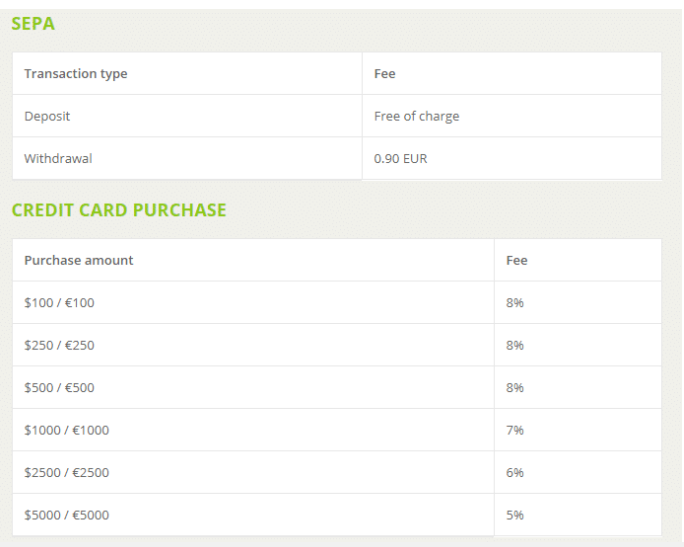Click the 8% fee for $500 purchase

[515, 387]
